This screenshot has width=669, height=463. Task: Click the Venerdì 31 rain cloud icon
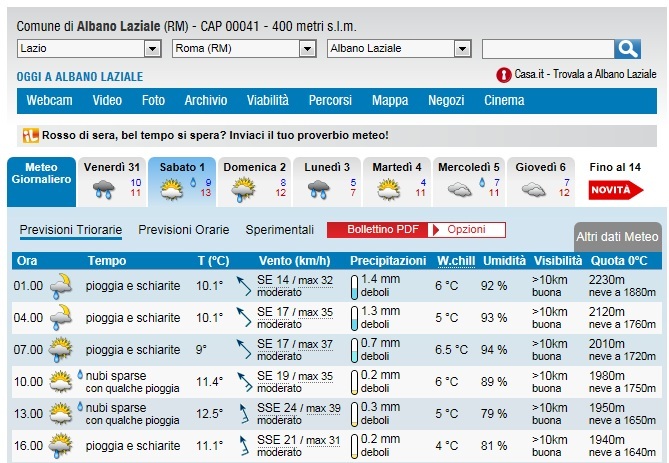[x=104, y=188]
